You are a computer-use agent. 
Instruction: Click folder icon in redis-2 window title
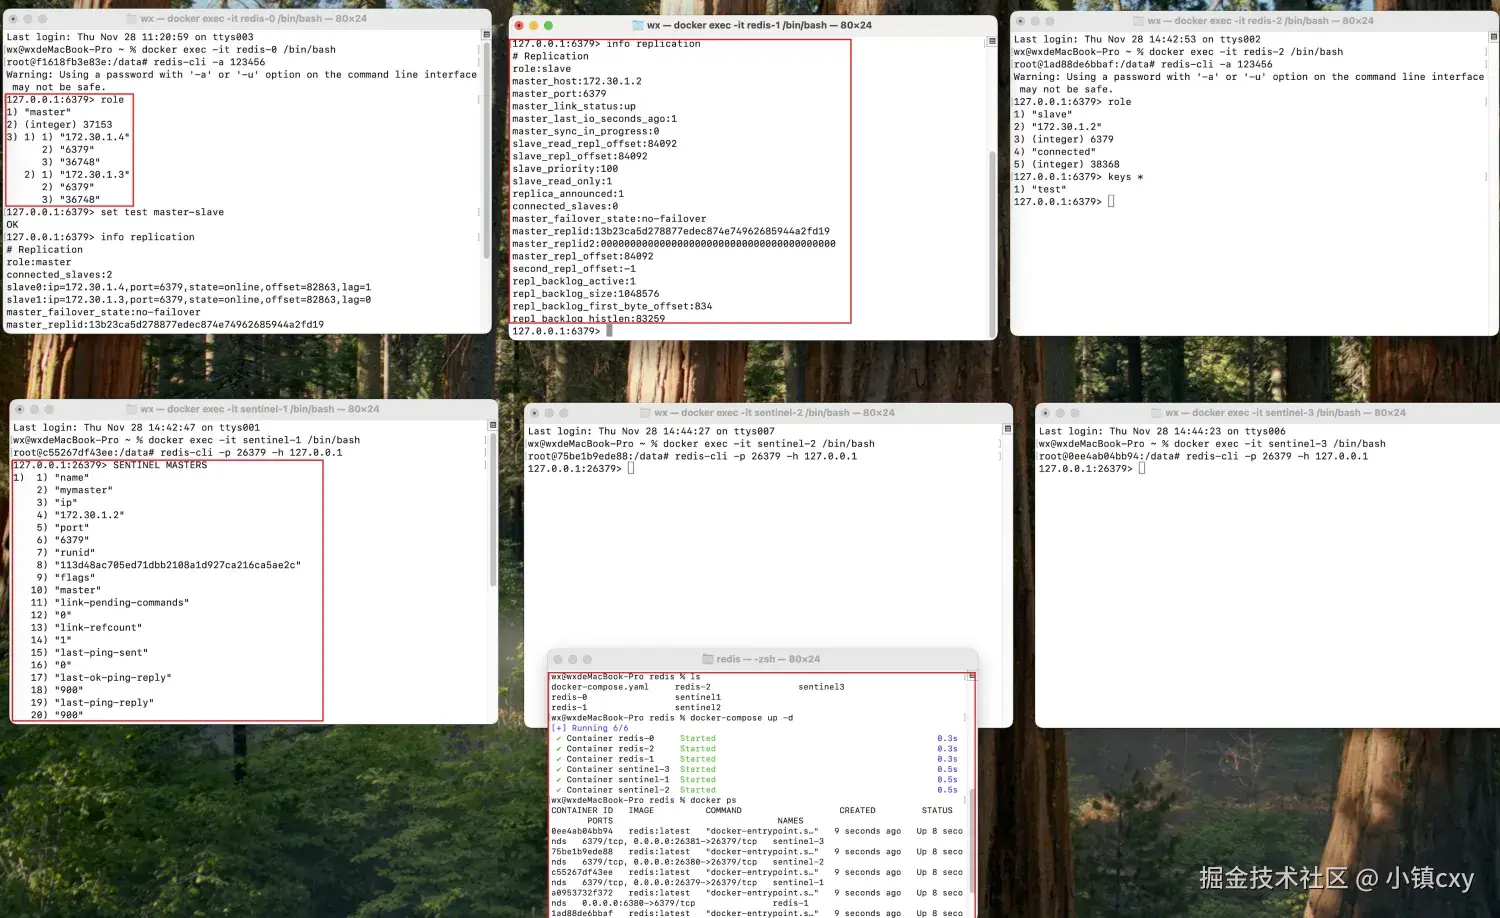pyautogui.click(x=1139, y=21)
